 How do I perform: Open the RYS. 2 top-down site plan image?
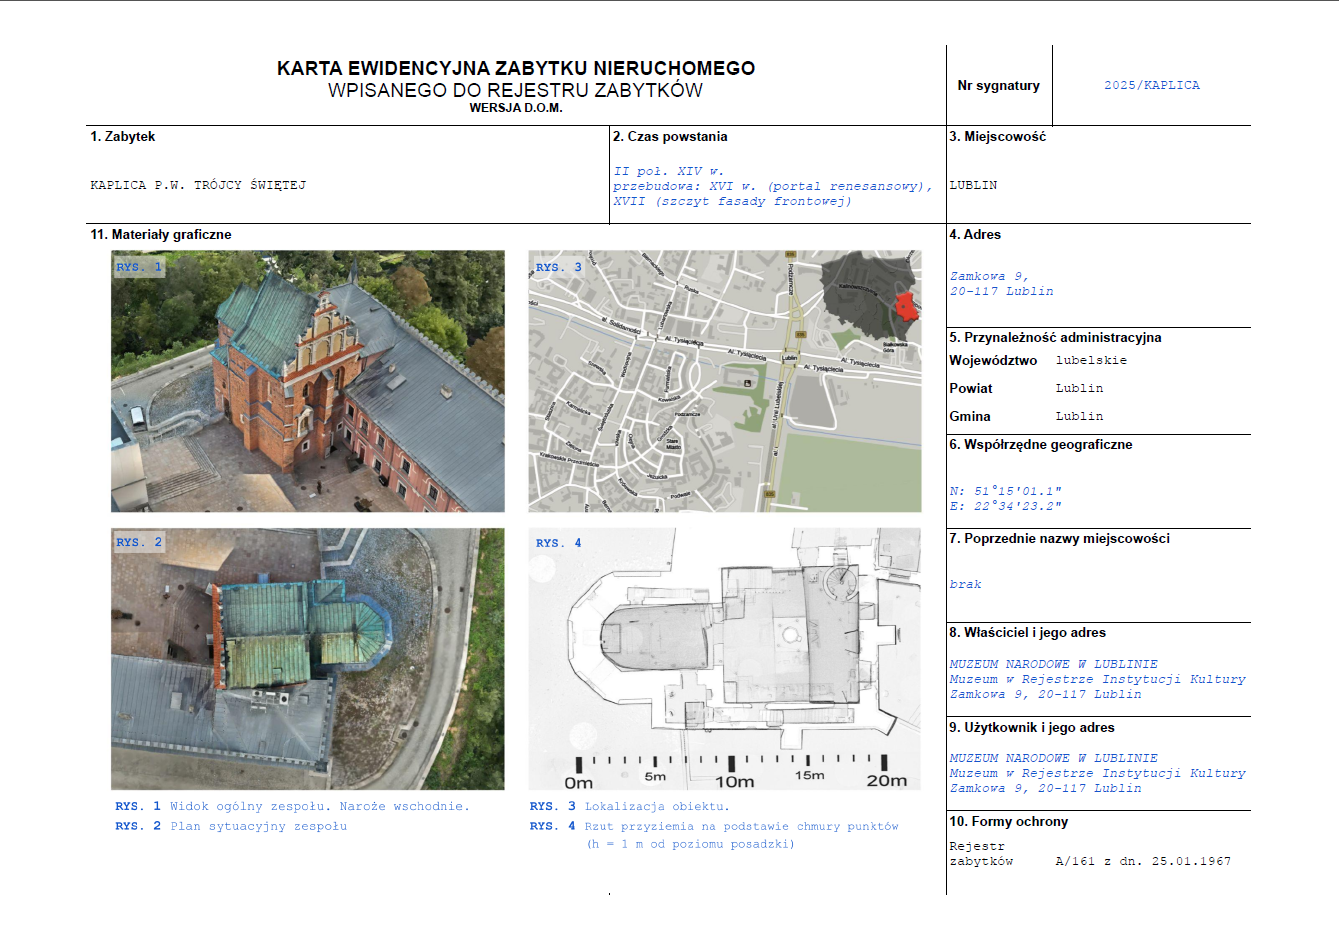pos(308,659)
